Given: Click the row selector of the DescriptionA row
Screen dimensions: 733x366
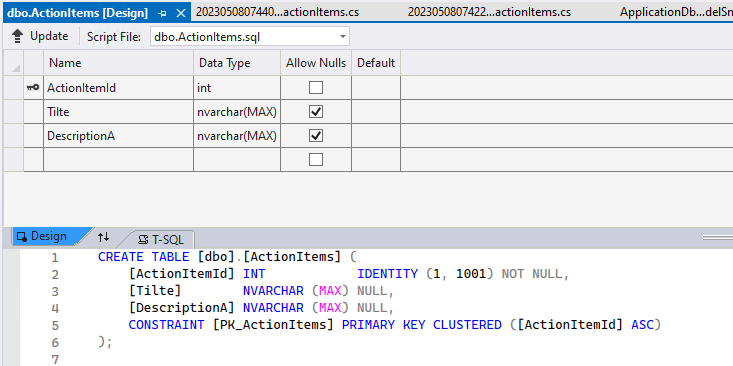Looking at the screenshot, I should point(14,136).
